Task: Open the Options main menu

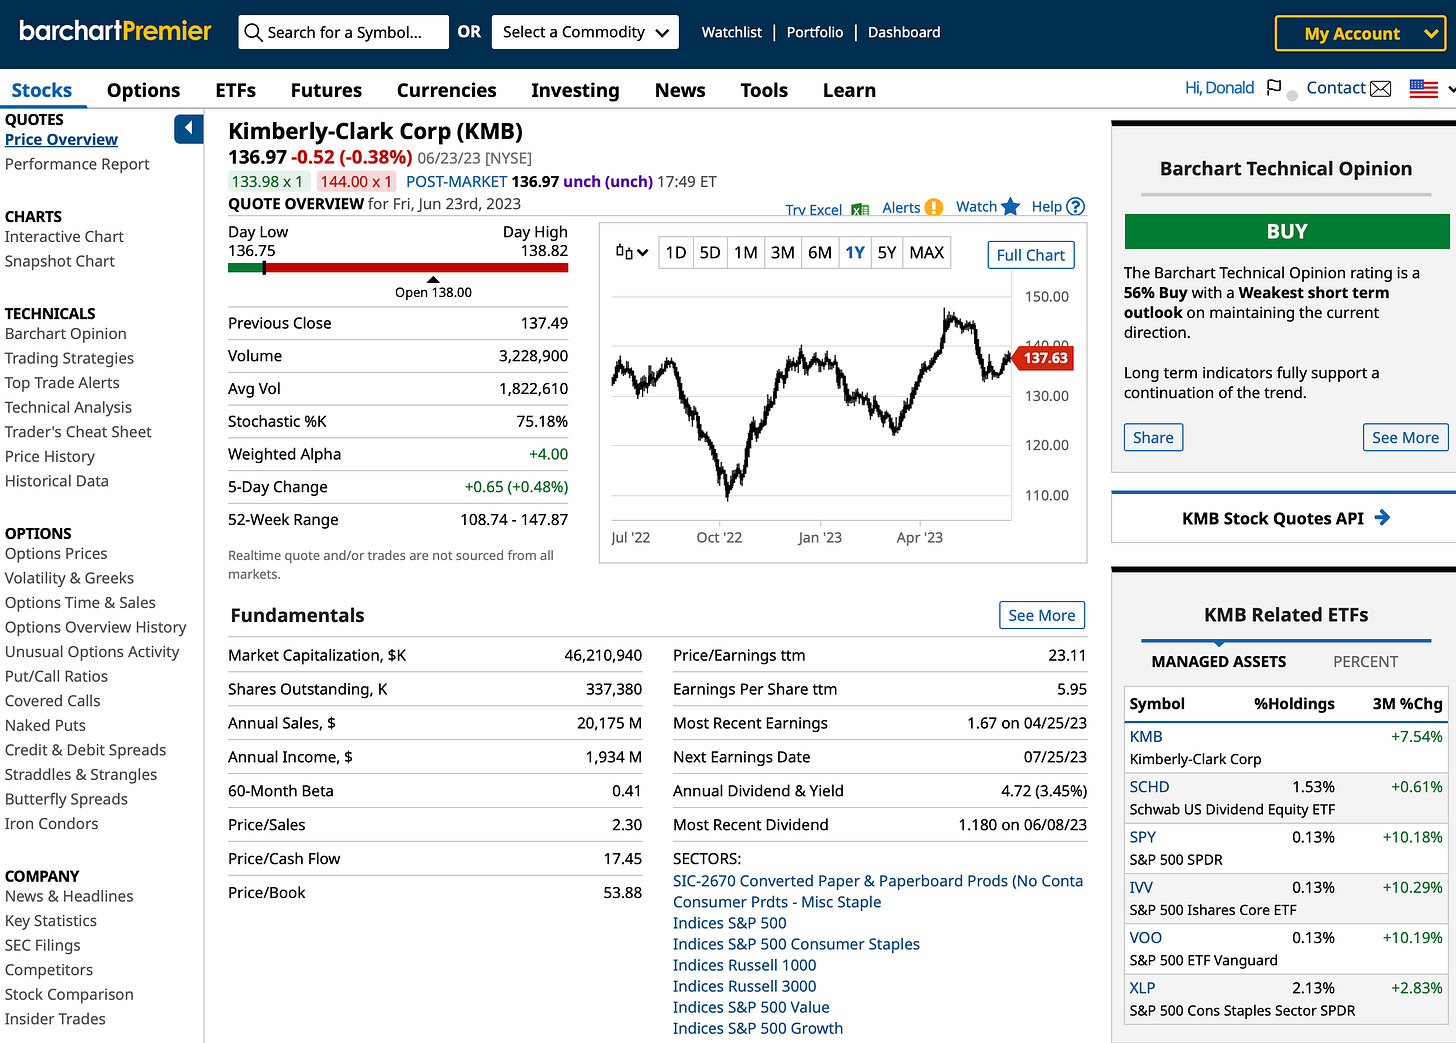Action: [144, 90]
